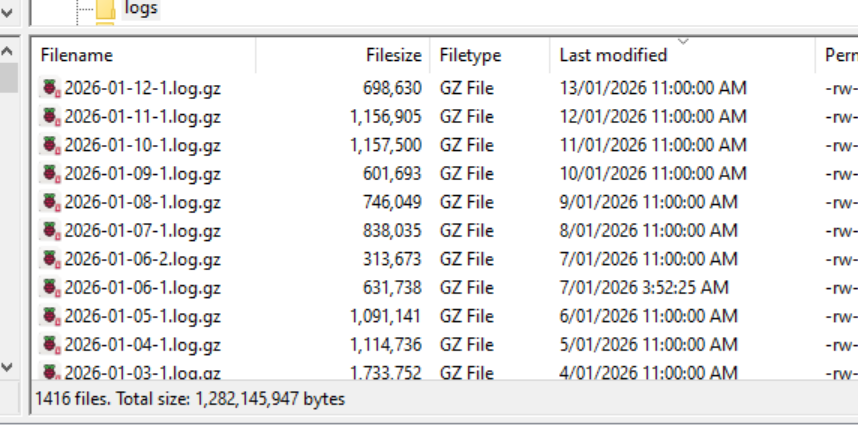Select the 2026-01-05-1.log.gz file icon

pyautogui.click(x=50, y=316)
